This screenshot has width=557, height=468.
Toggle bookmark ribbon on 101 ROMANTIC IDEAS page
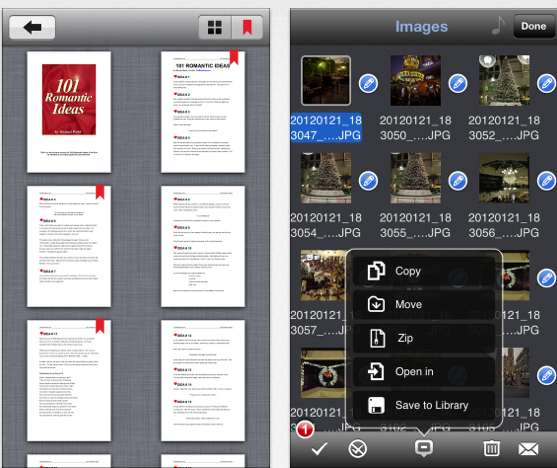tap(234, 57)
